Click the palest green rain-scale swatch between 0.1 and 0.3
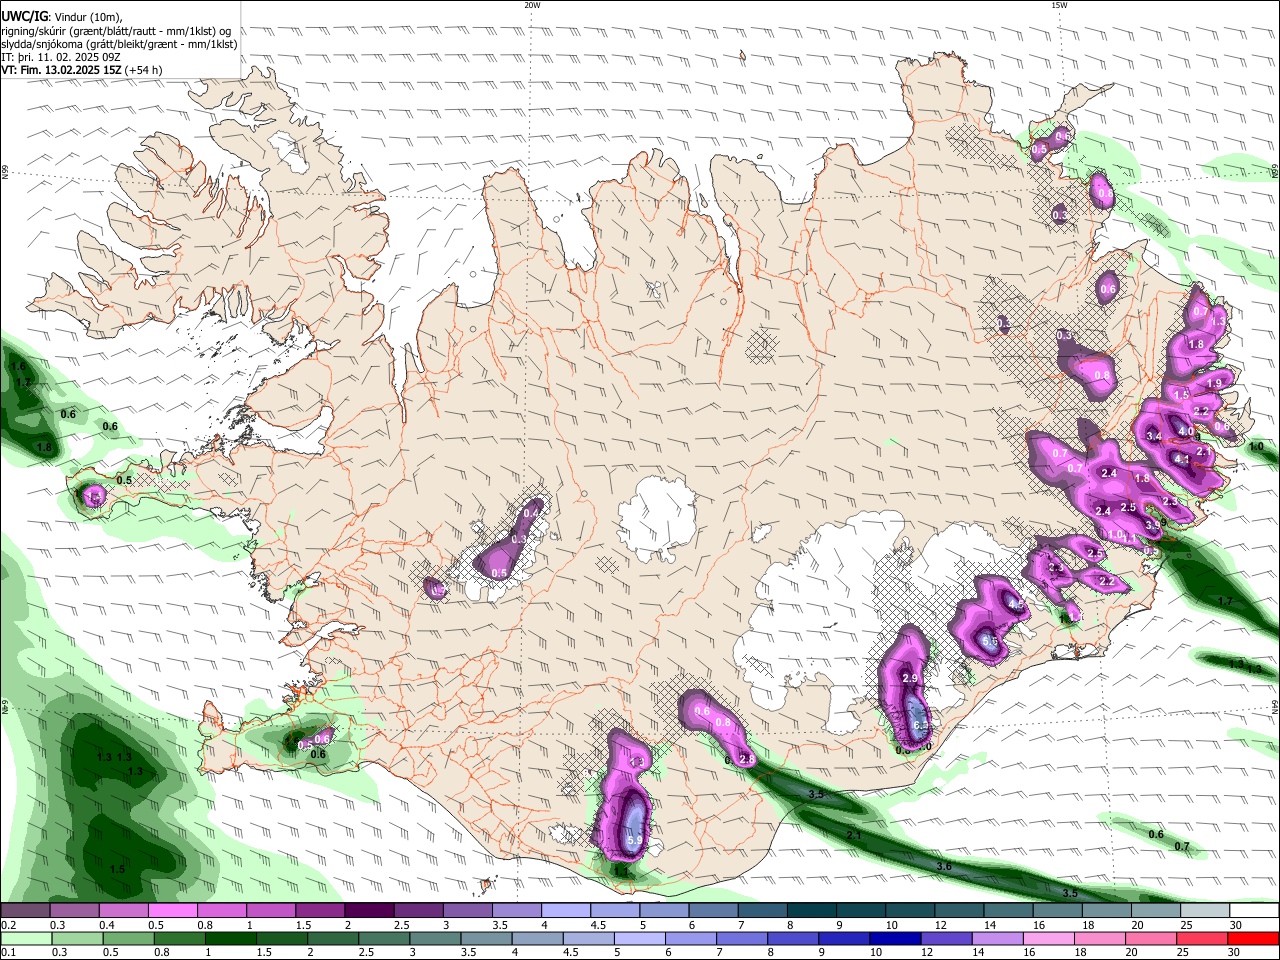 (x=25, y=939)
